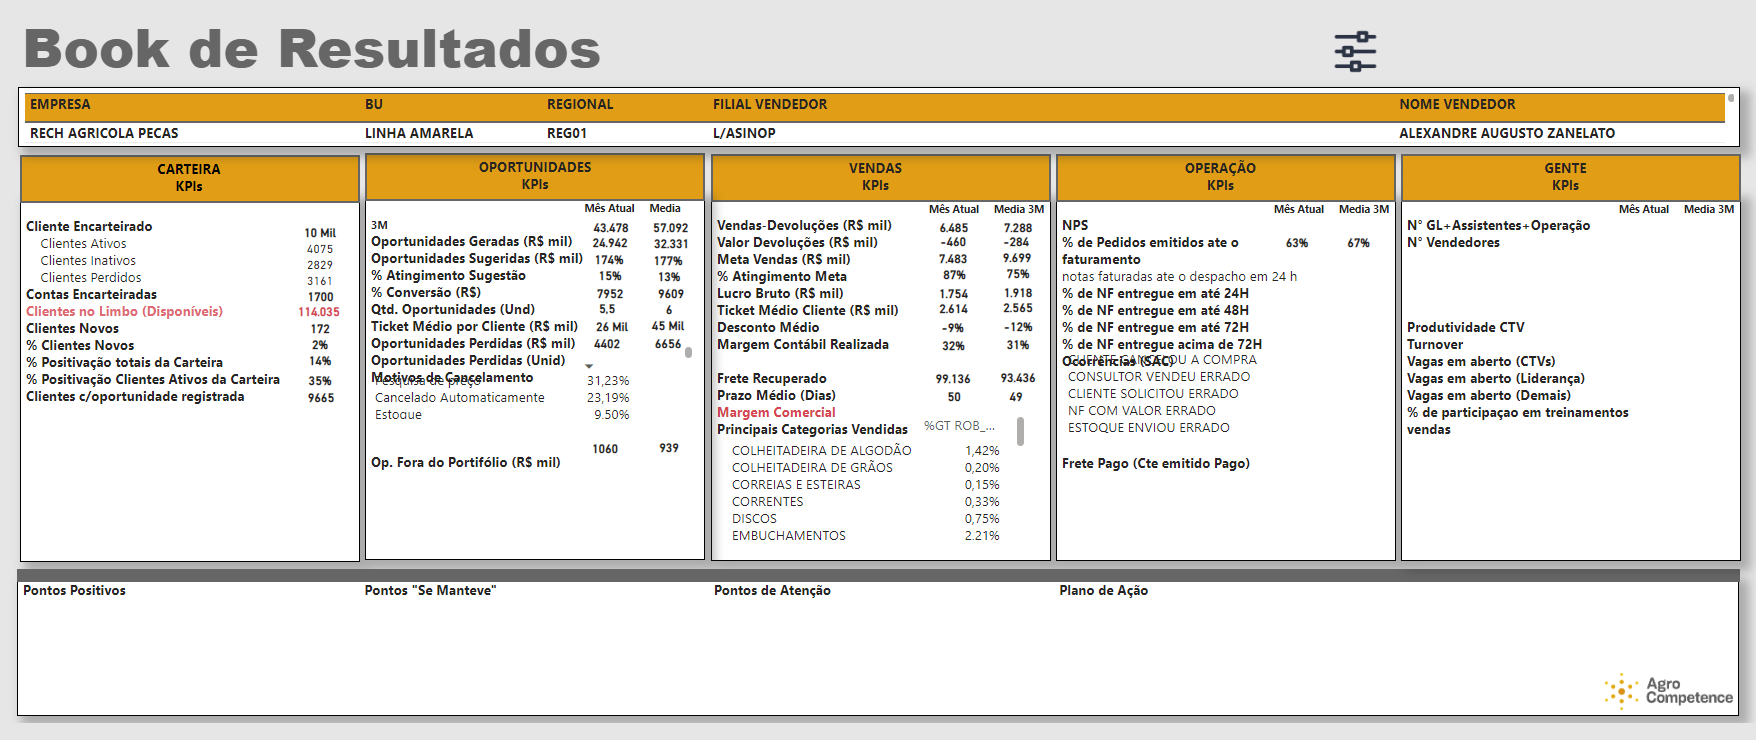
Task: Click the Turnover label in Gente
Action: (1435, 345)
